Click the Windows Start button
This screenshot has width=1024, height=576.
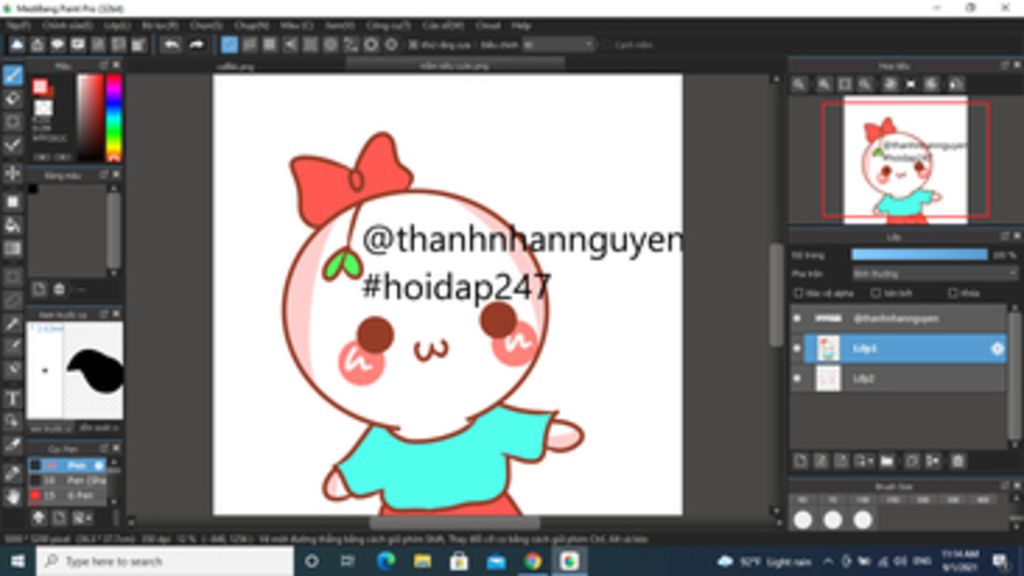pyautogui.click(x=11, y=561)
